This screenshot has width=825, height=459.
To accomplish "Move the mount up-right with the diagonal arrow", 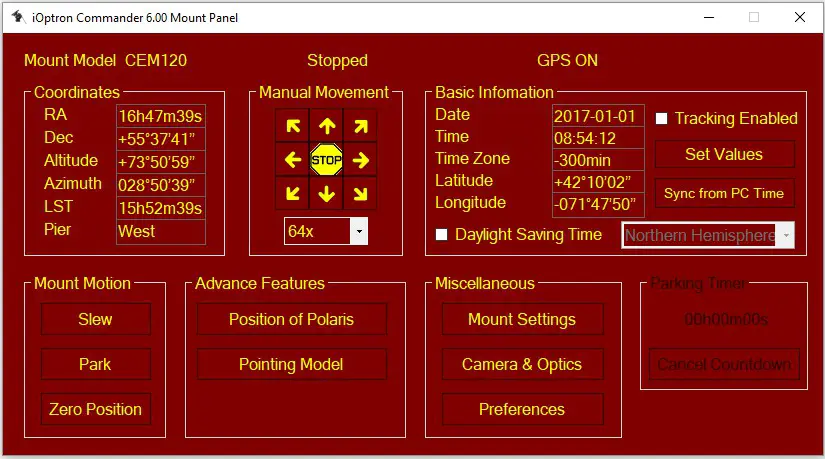I will (360, 126).
